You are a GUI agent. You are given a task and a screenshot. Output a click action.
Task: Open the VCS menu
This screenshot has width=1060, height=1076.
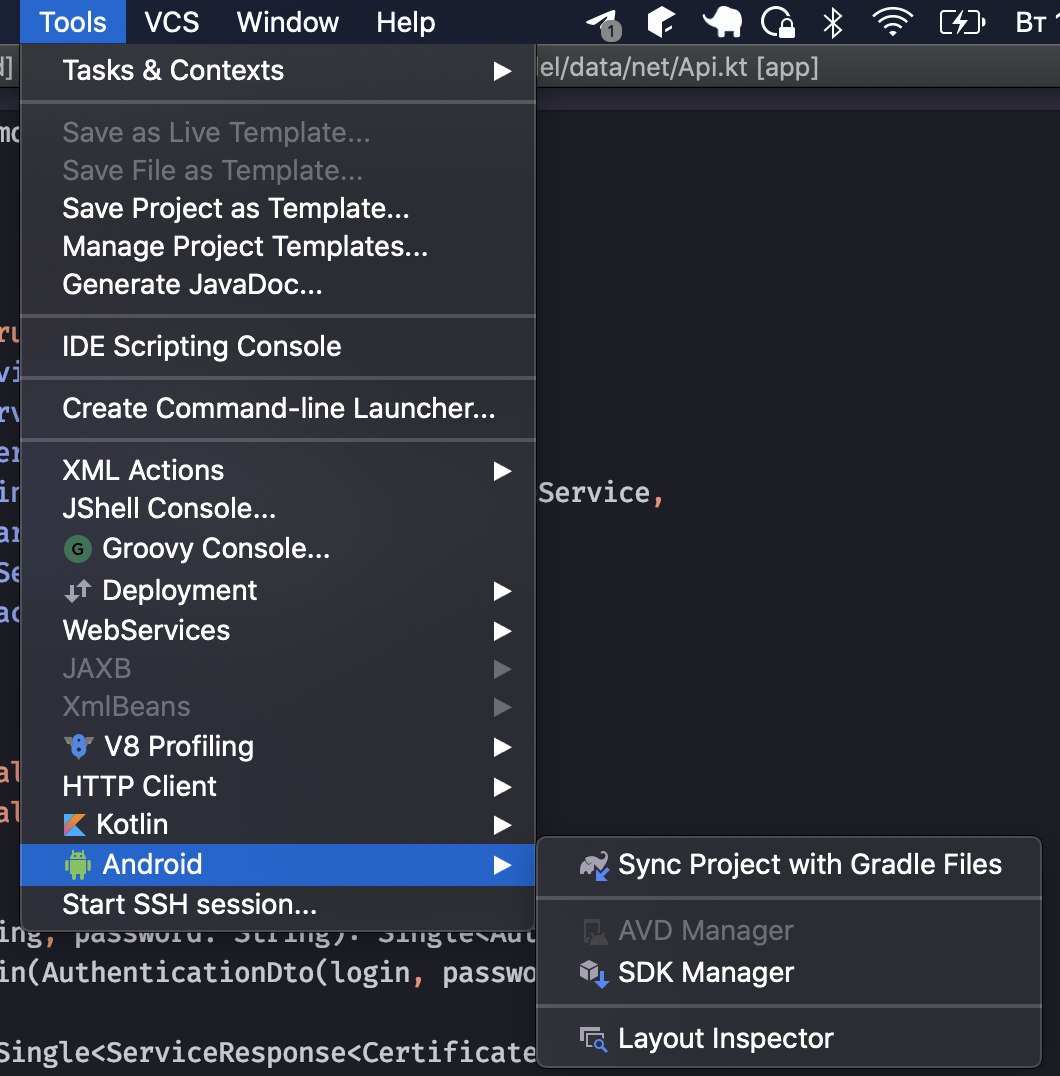(172, 22)
